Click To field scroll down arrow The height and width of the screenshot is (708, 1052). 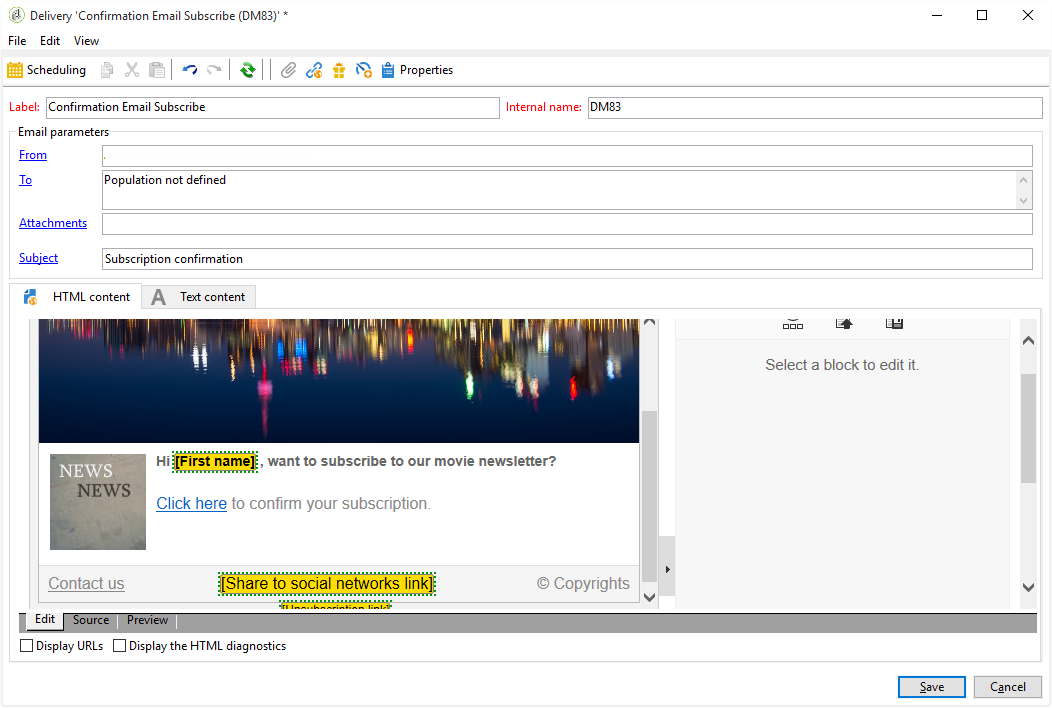point(1023,200)
